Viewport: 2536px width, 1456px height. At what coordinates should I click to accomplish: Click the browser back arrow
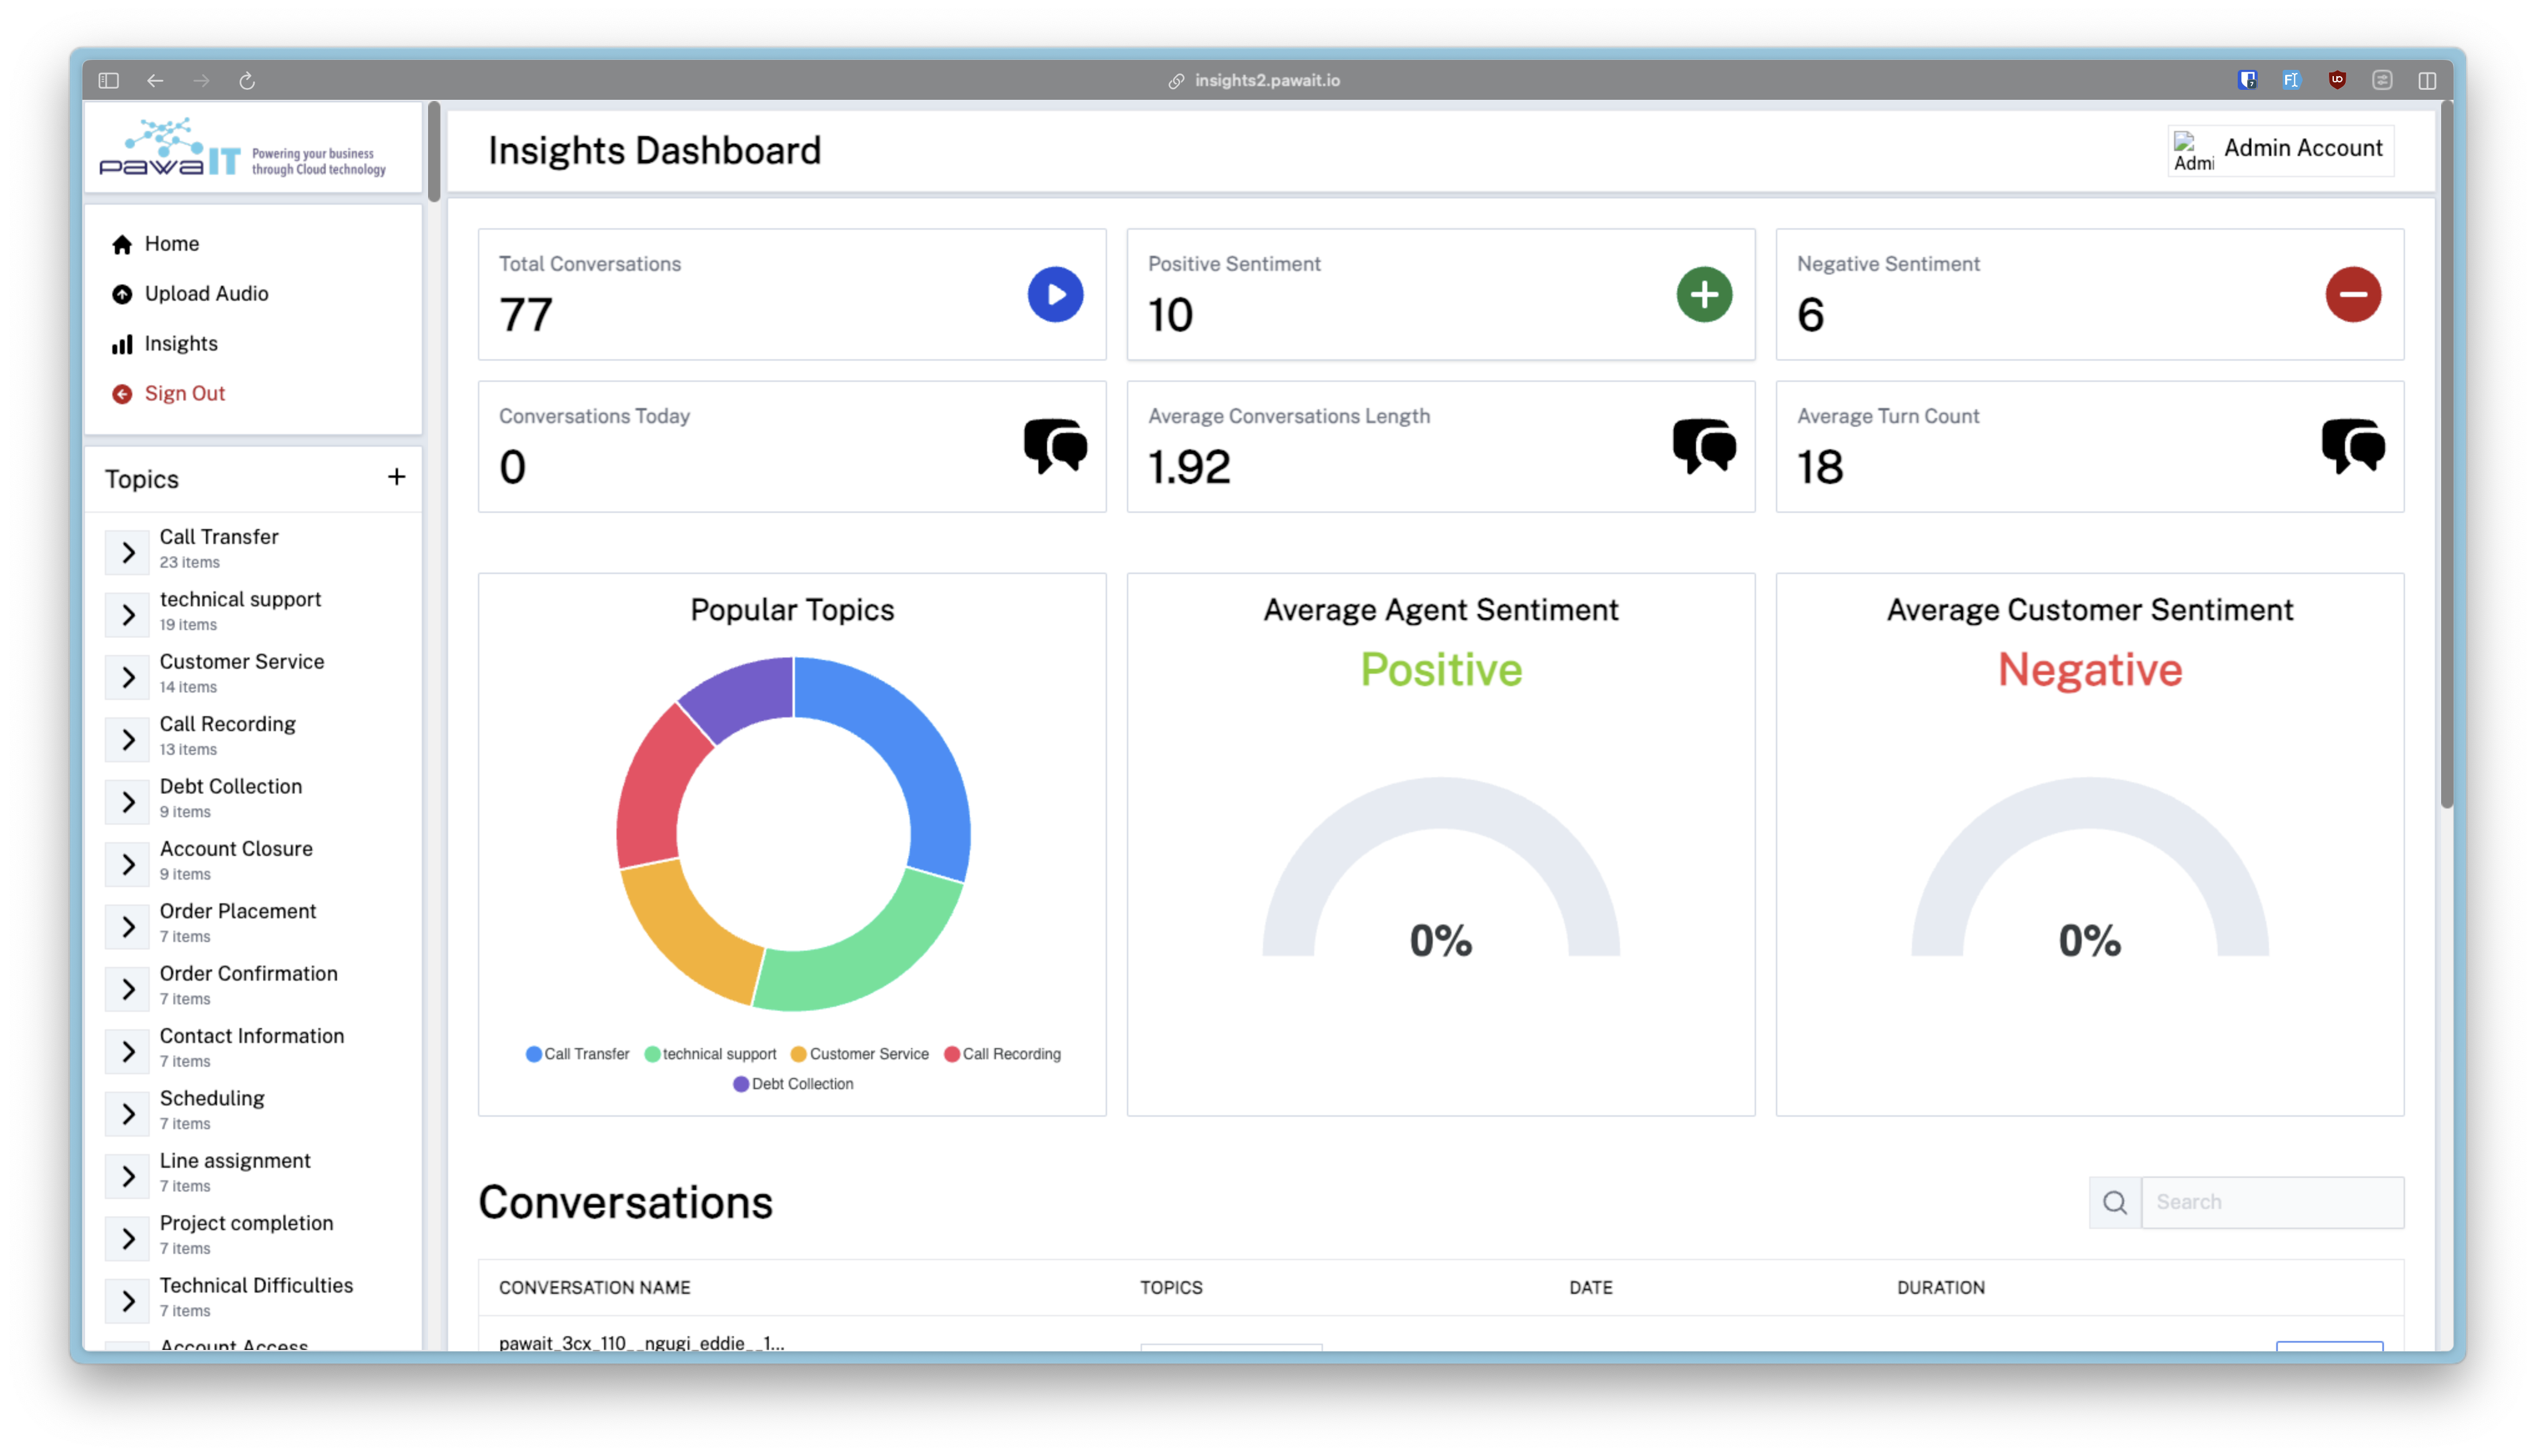[155, 81]
